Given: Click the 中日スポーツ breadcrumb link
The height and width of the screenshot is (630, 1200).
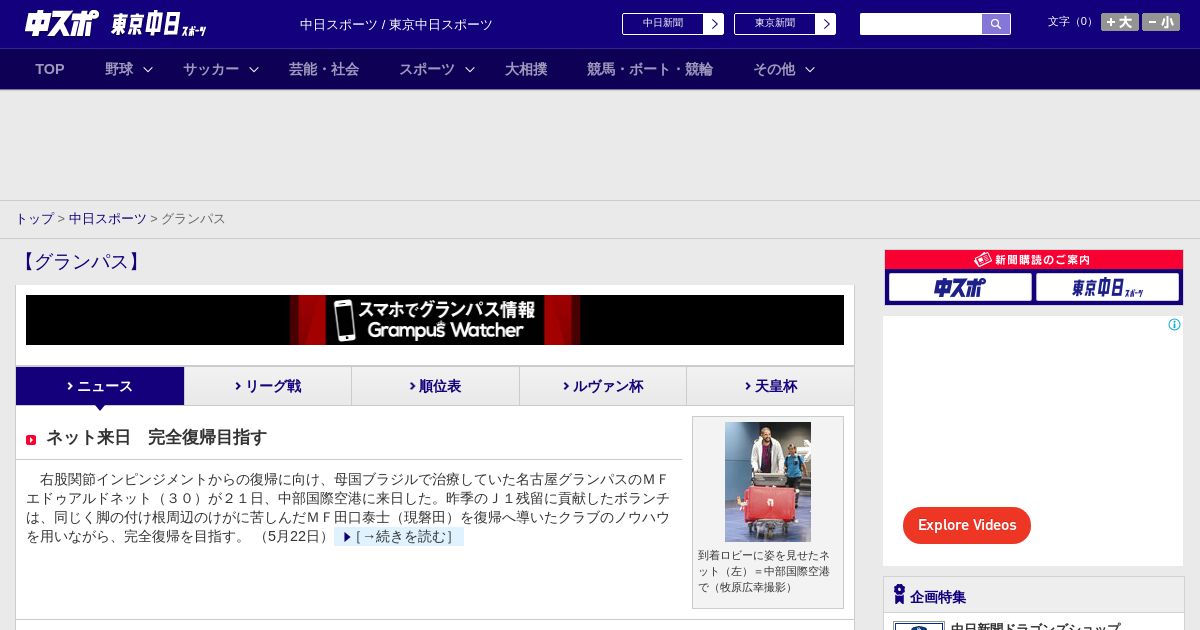Looking at the screenshot, I should pyautogui.click(x=108, y=219).
